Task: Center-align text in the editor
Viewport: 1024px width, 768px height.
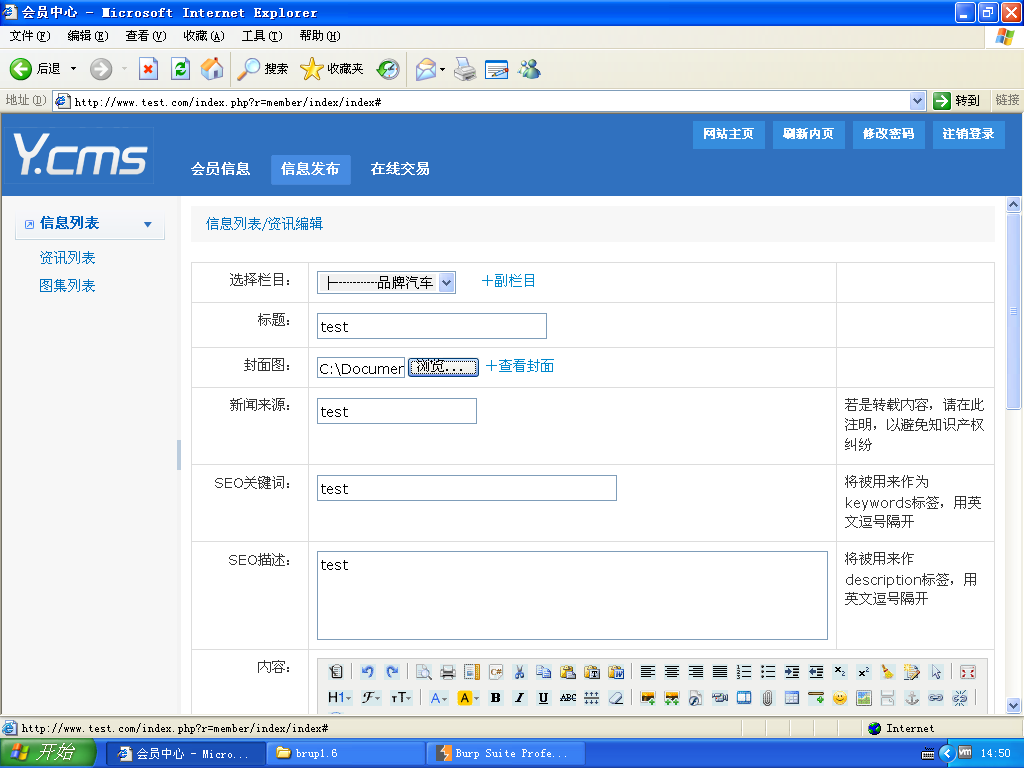Action: pos(671,671)
